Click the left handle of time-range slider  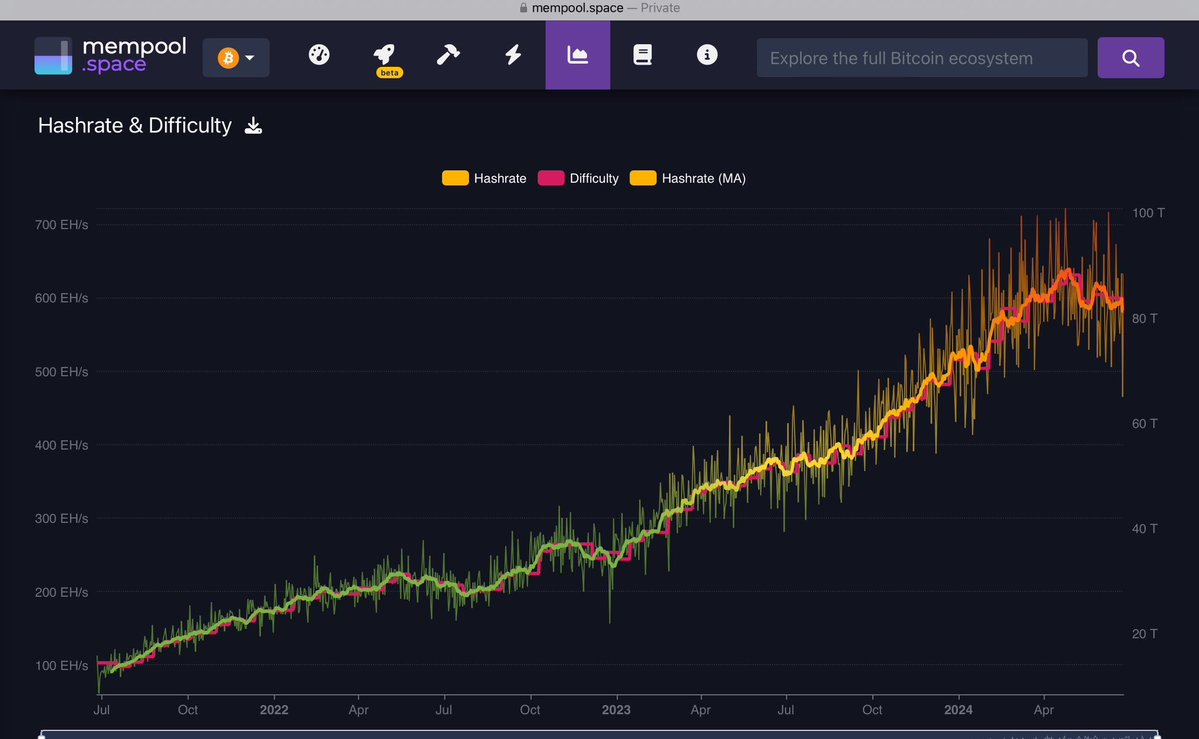click(x=41, y=735)
